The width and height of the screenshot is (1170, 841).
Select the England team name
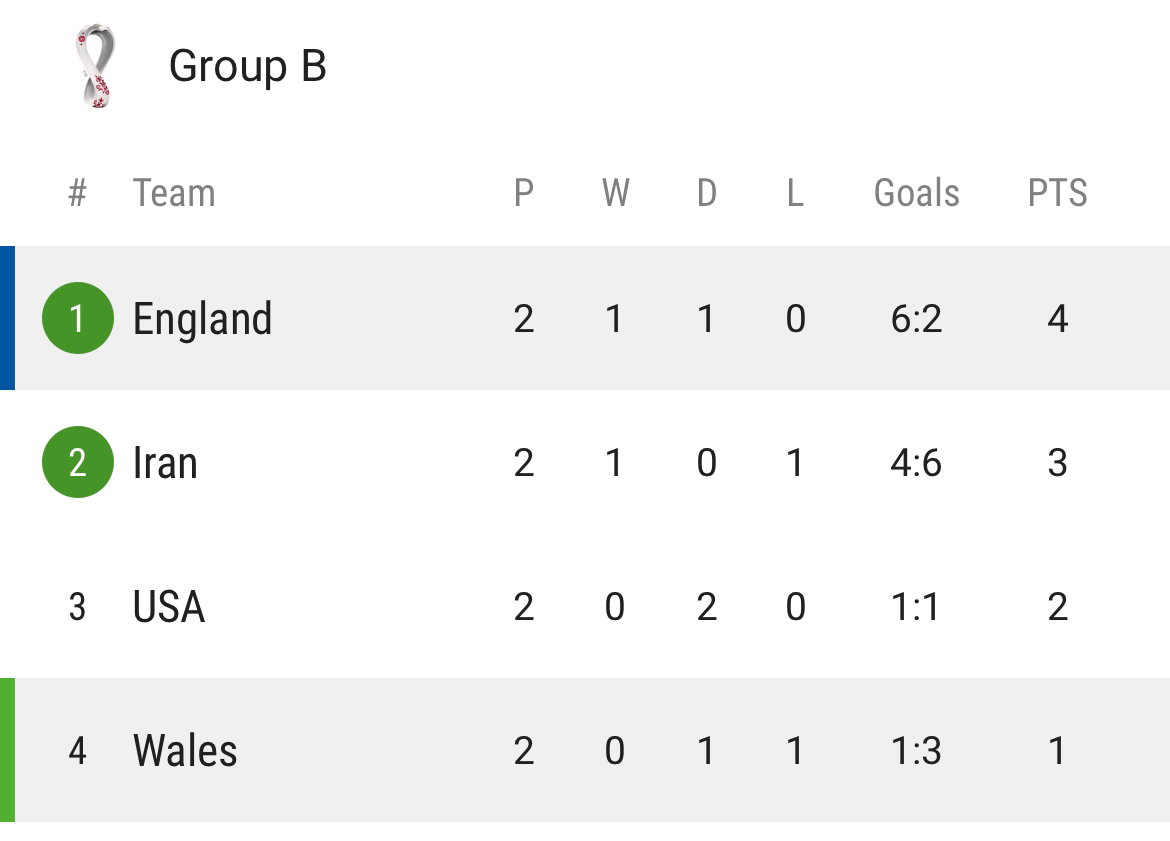202,319
